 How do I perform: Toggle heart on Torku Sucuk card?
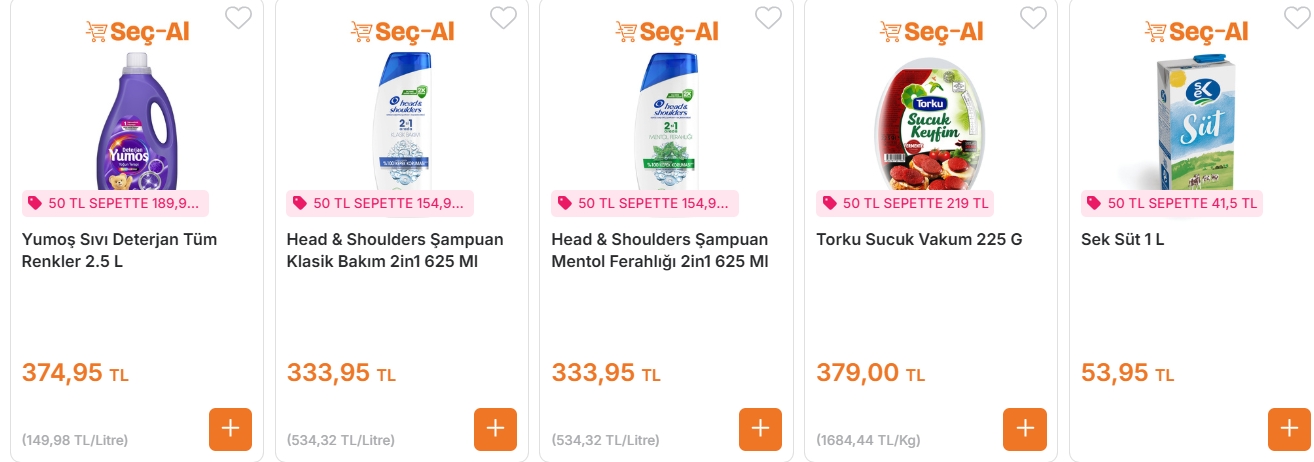pyautogui.click(x=1033, y=18)
